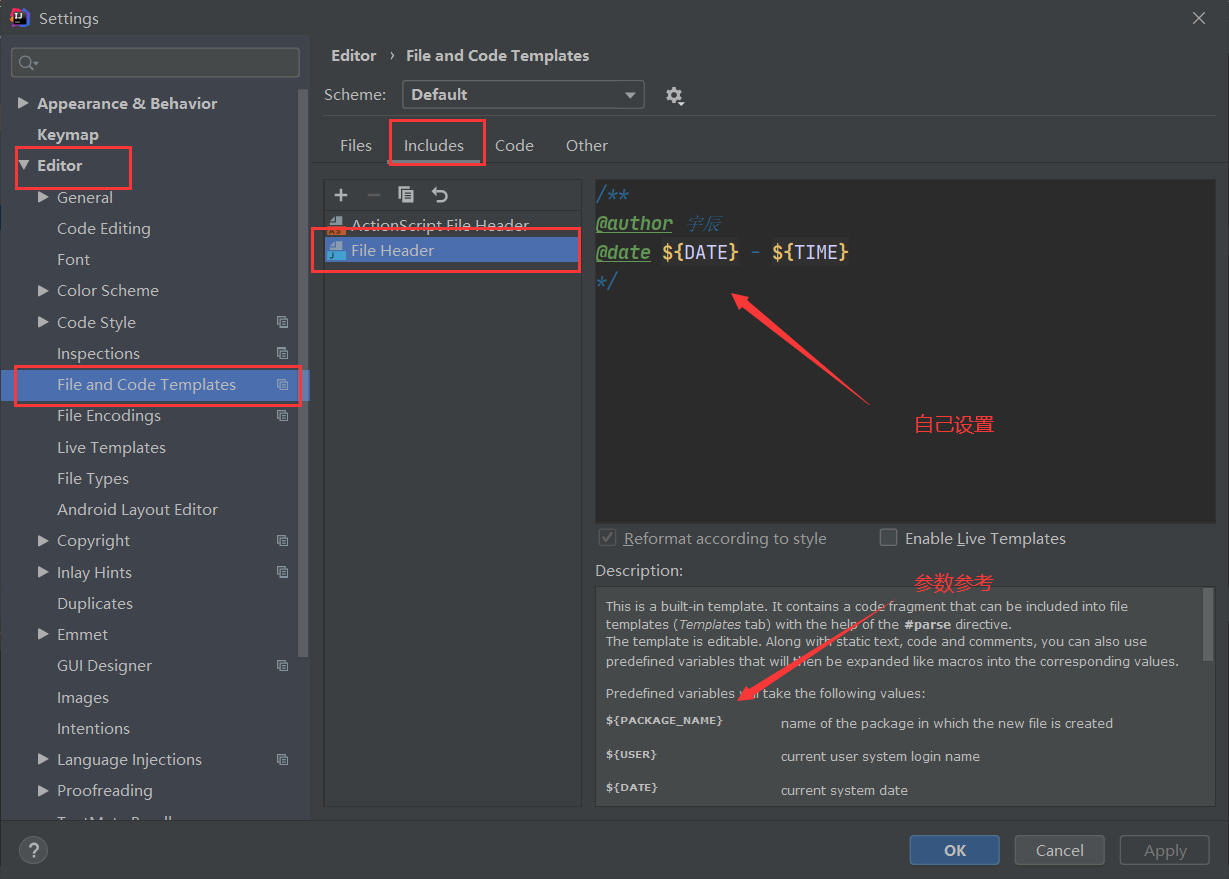This screenshot has width=1229, height=879.
Task: Click the project-level icon beside Inspections
Action: pos(283,353)
